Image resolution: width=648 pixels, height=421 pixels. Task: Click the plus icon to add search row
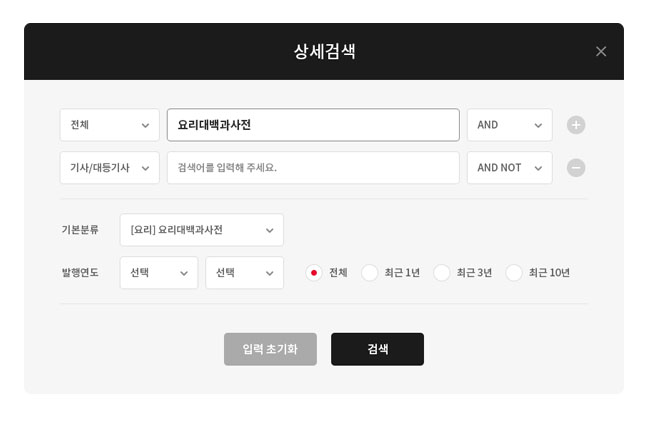(x=576, y=125)
